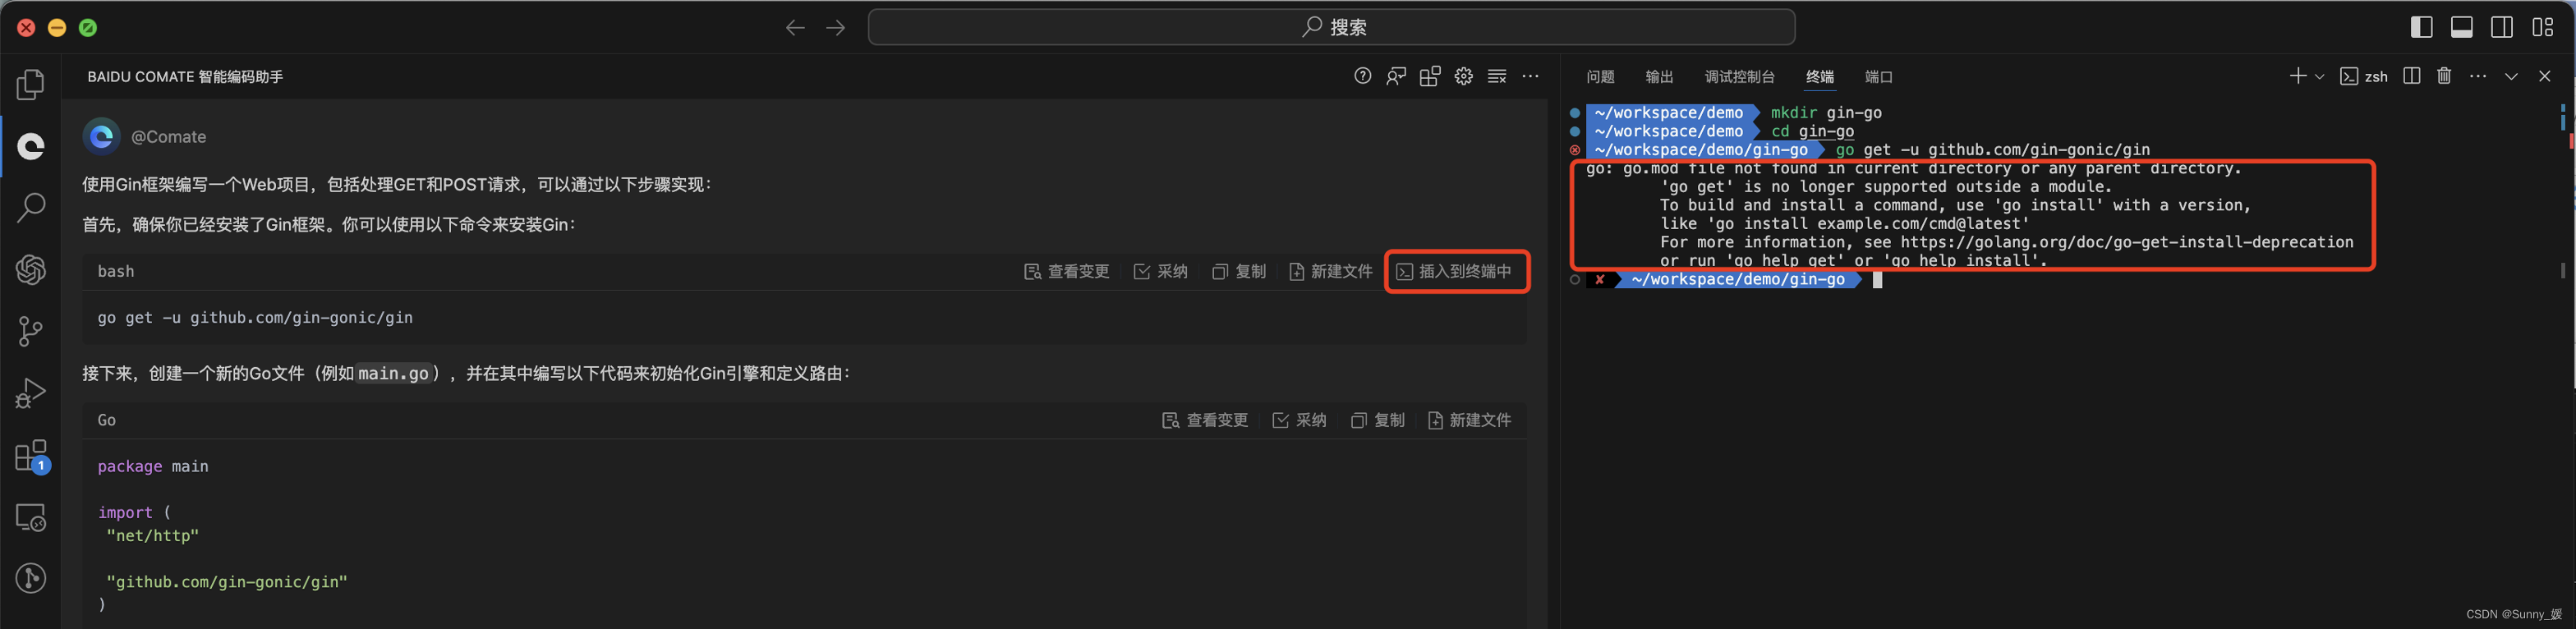The width and height of the screenshot is (2576, 629).
Task: Open the Explorer files icon in activity bar
Action: pyautogui.click(x=31, y=84)
